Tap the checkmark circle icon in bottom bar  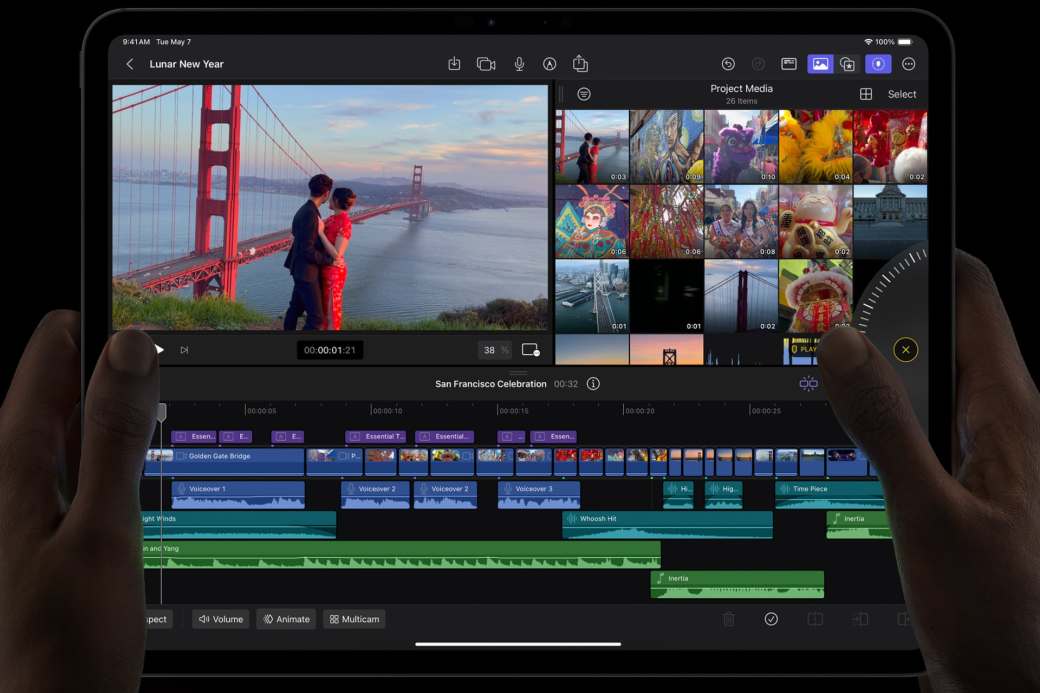(x=771, y=619)
